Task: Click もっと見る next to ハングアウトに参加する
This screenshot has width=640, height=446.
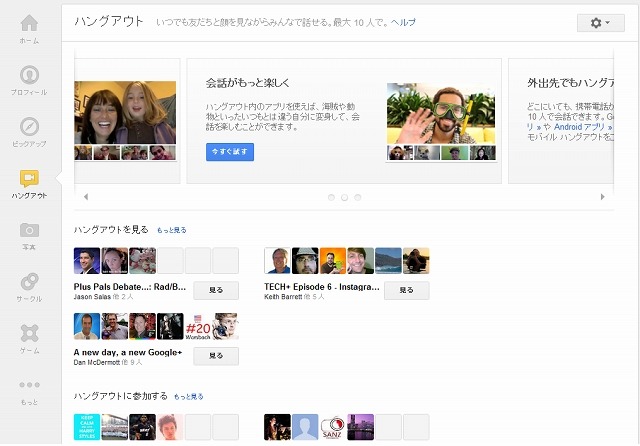Action: coord(189,396)
